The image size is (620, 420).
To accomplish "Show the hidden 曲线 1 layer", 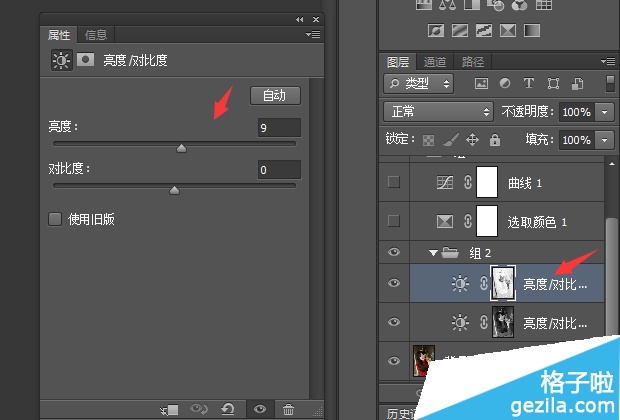I will click(394, 182).
